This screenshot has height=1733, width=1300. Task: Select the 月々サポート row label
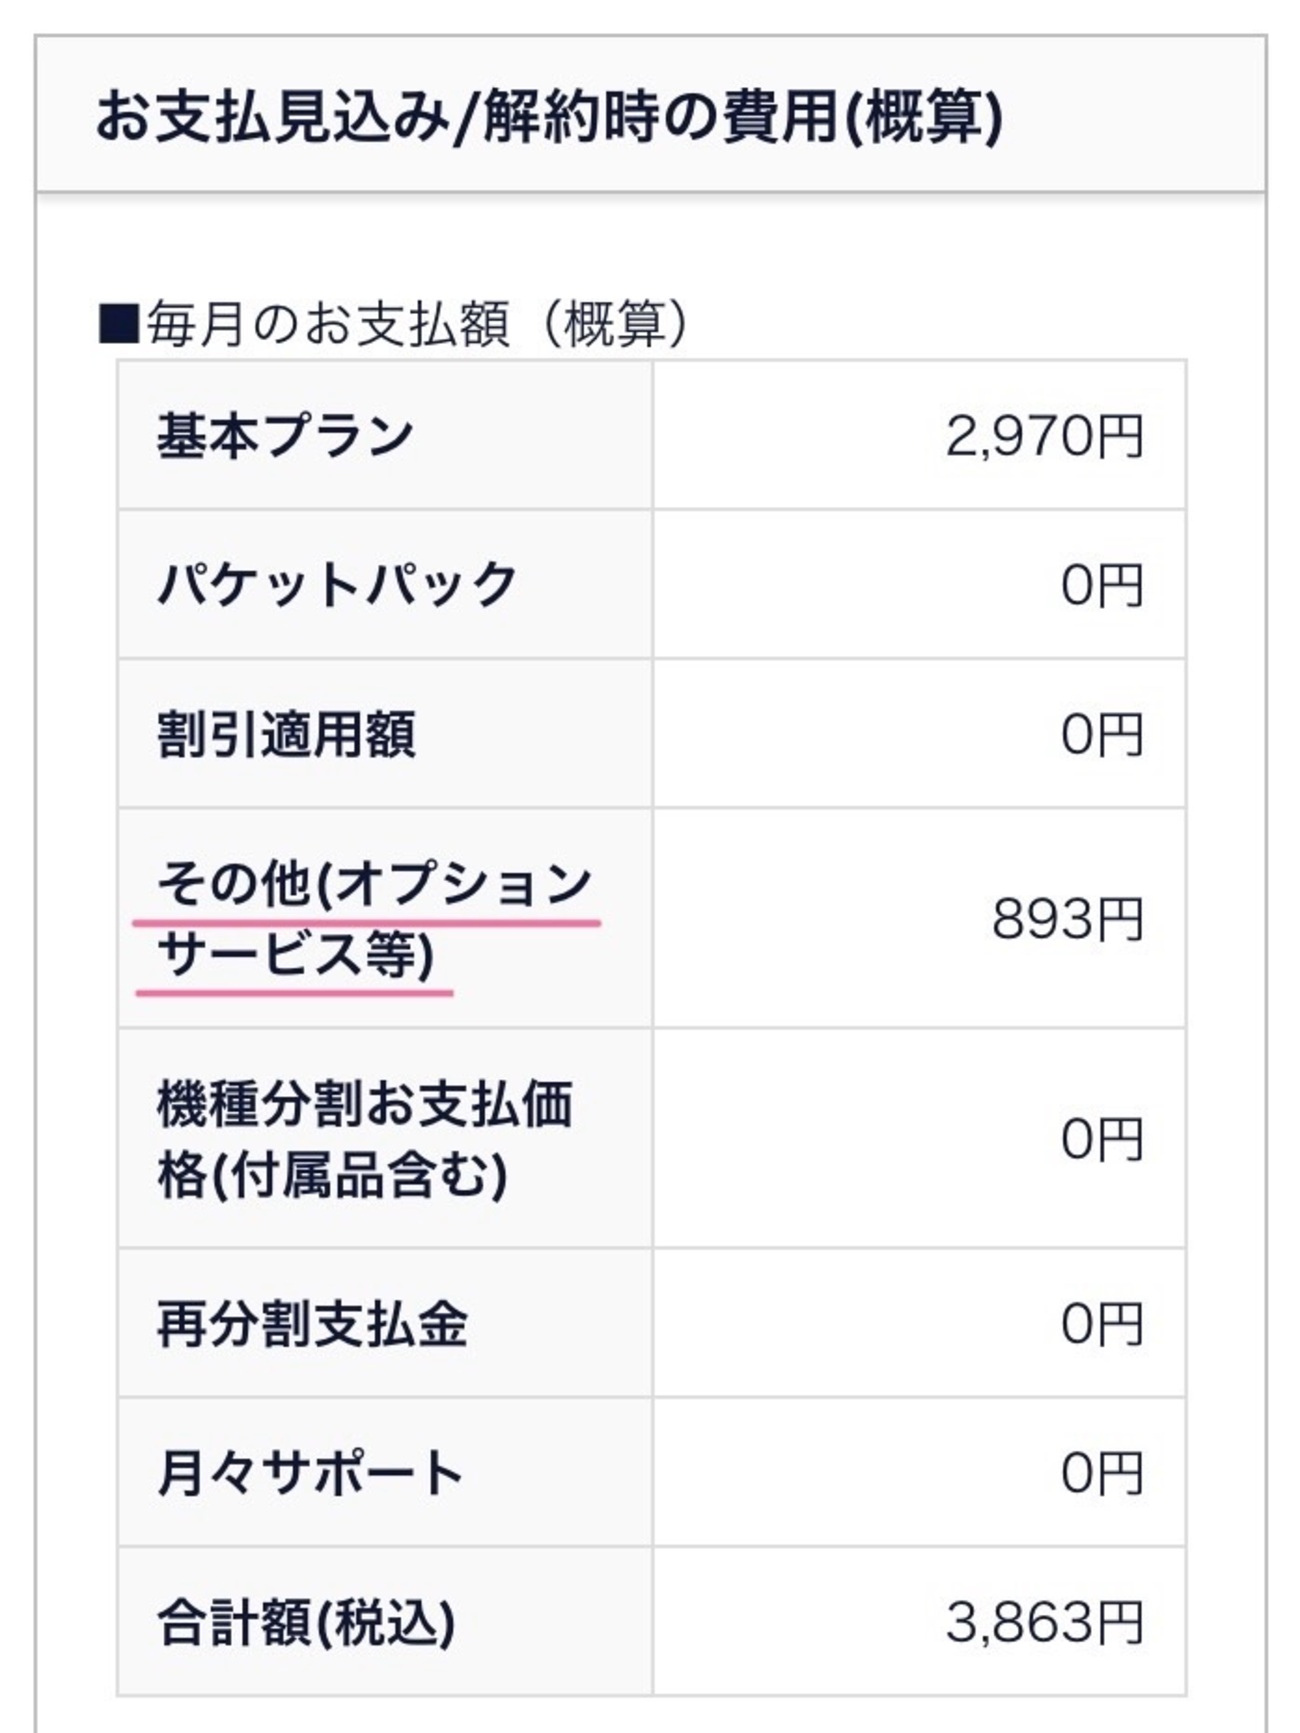coord(310,1474)
